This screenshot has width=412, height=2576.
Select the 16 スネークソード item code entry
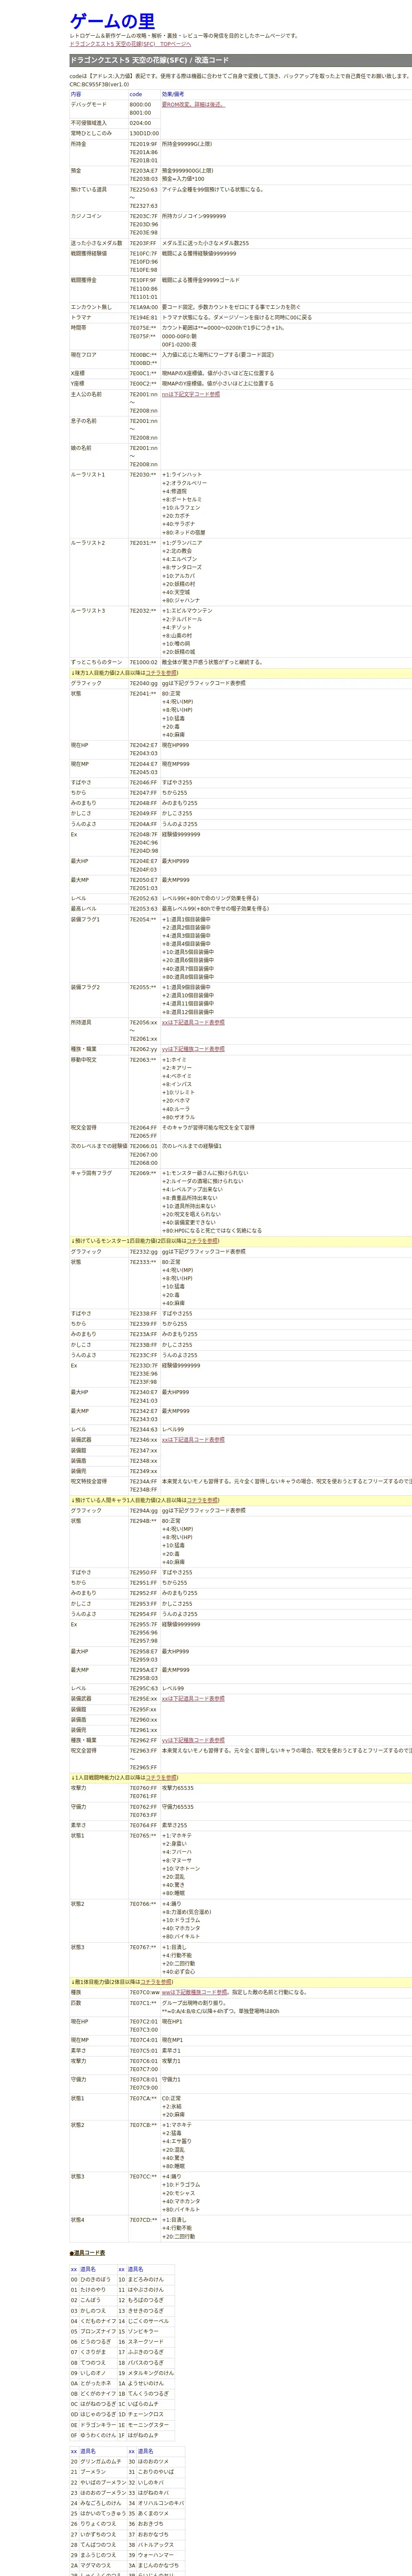(142, 2341)
